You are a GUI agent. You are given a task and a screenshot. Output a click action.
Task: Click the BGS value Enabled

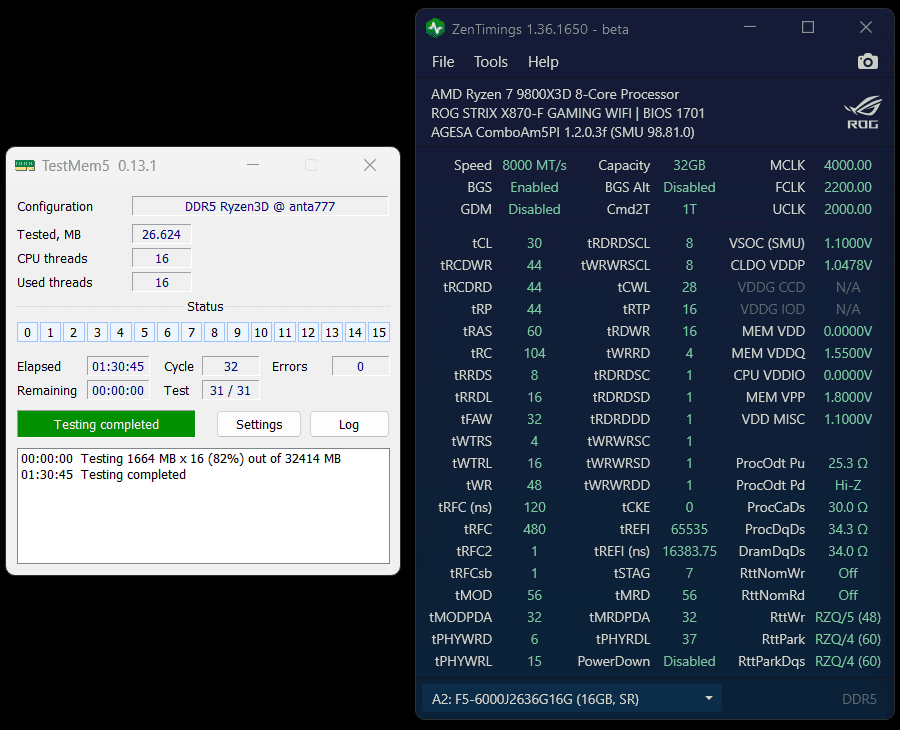(534, 187)
